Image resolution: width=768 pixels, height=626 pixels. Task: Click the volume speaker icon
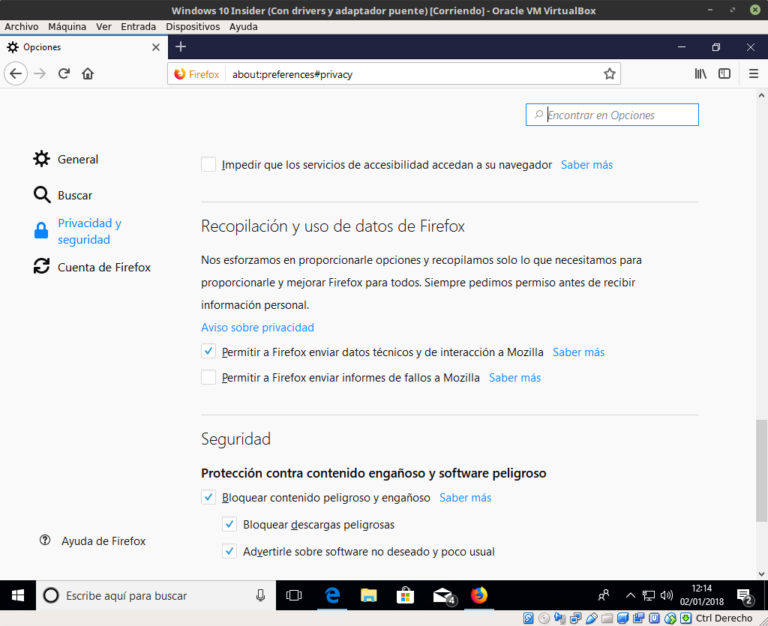coord(666,596)
